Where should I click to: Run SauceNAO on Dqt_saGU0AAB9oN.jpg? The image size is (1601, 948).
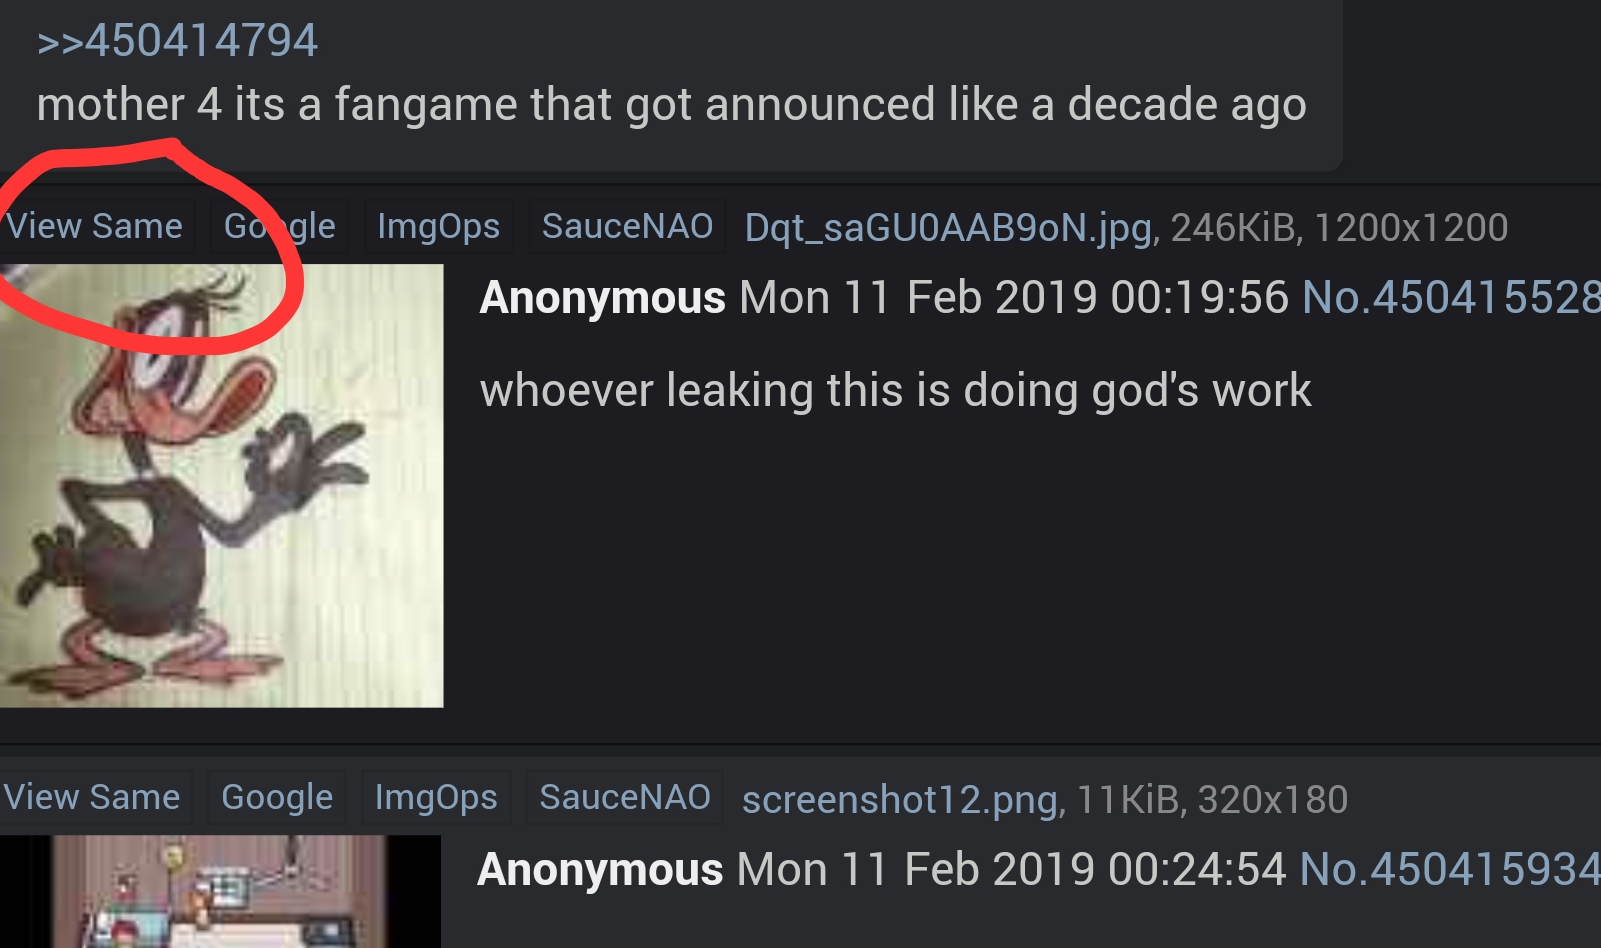[627, 227]
